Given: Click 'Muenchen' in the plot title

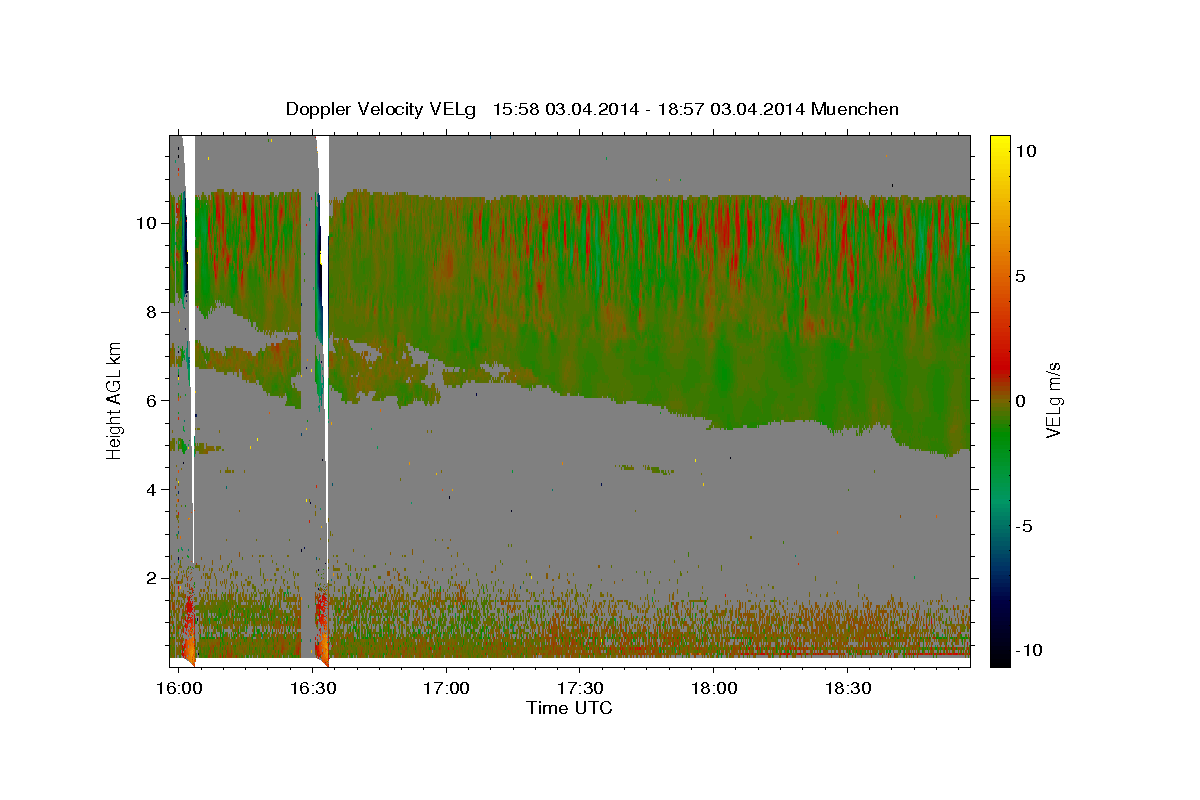Looking at the screenshot, I should point(855,109).
